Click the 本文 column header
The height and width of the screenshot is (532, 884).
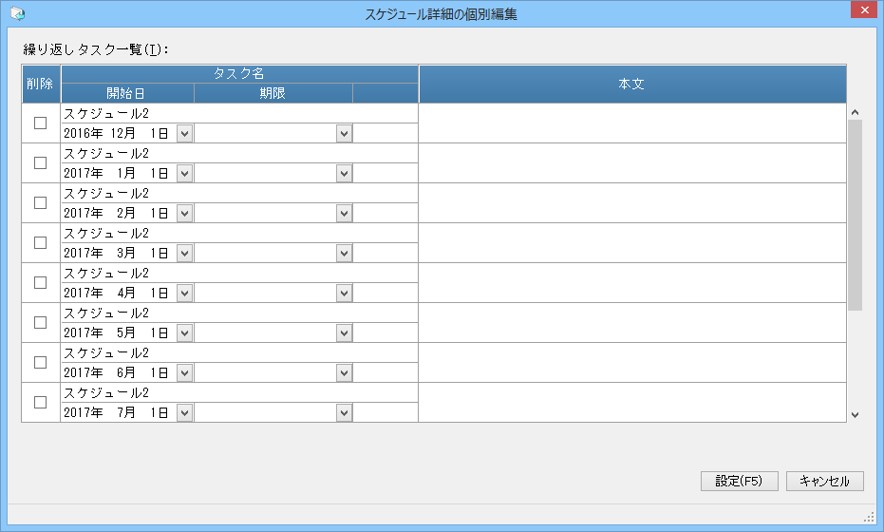click(x=632, y=84)
